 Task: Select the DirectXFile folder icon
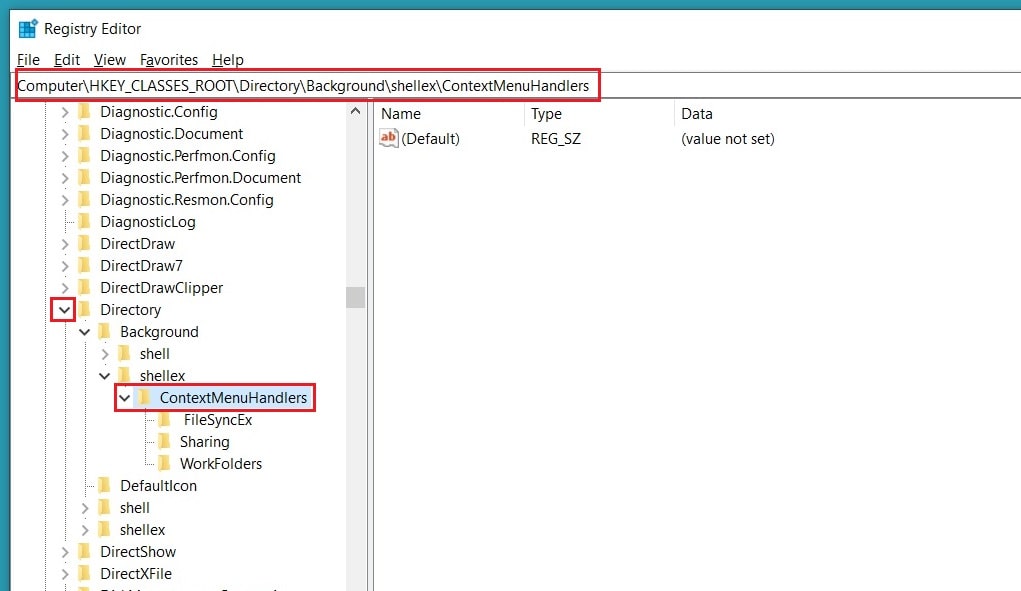[x=85, y=574]
